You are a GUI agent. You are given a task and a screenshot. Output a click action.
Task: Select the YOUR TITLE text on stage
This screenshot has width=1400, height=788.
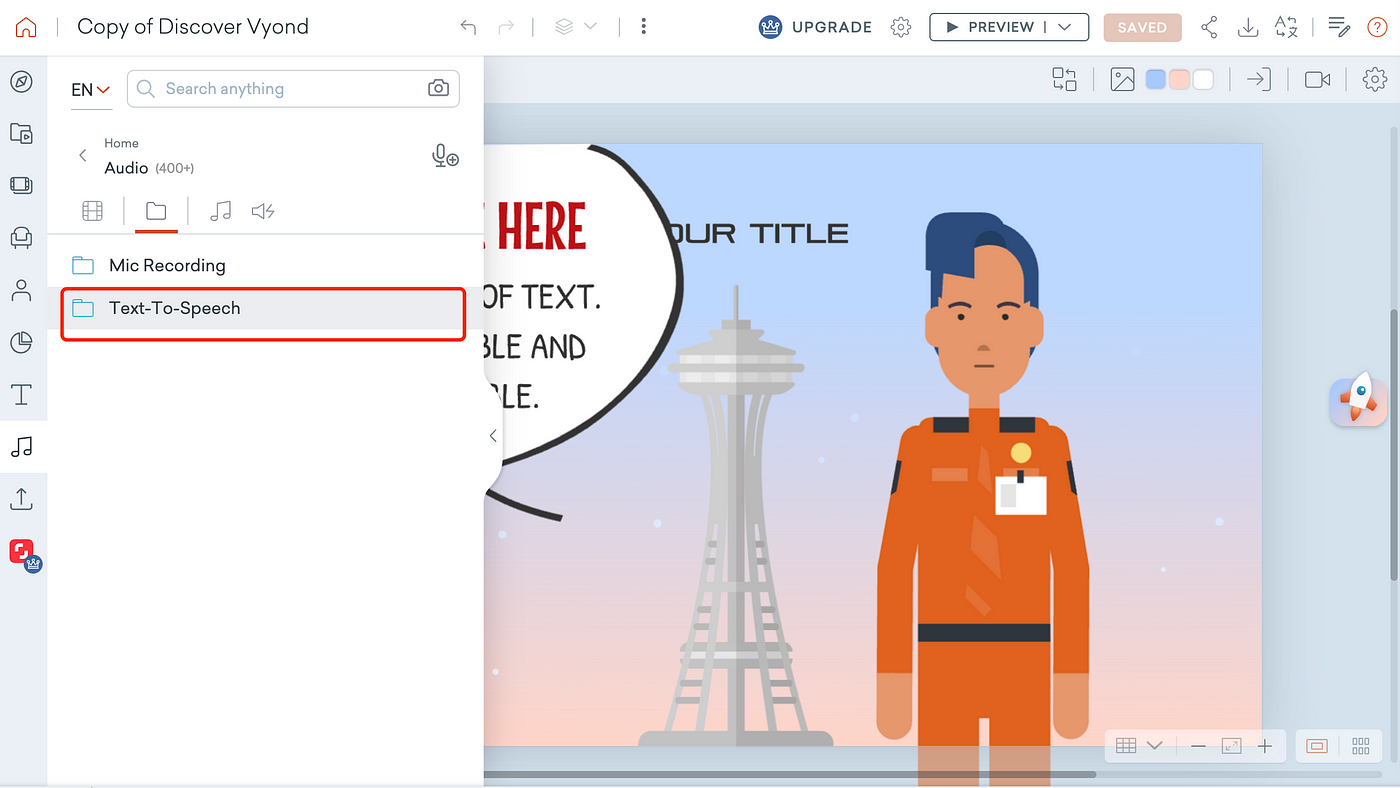760,234
